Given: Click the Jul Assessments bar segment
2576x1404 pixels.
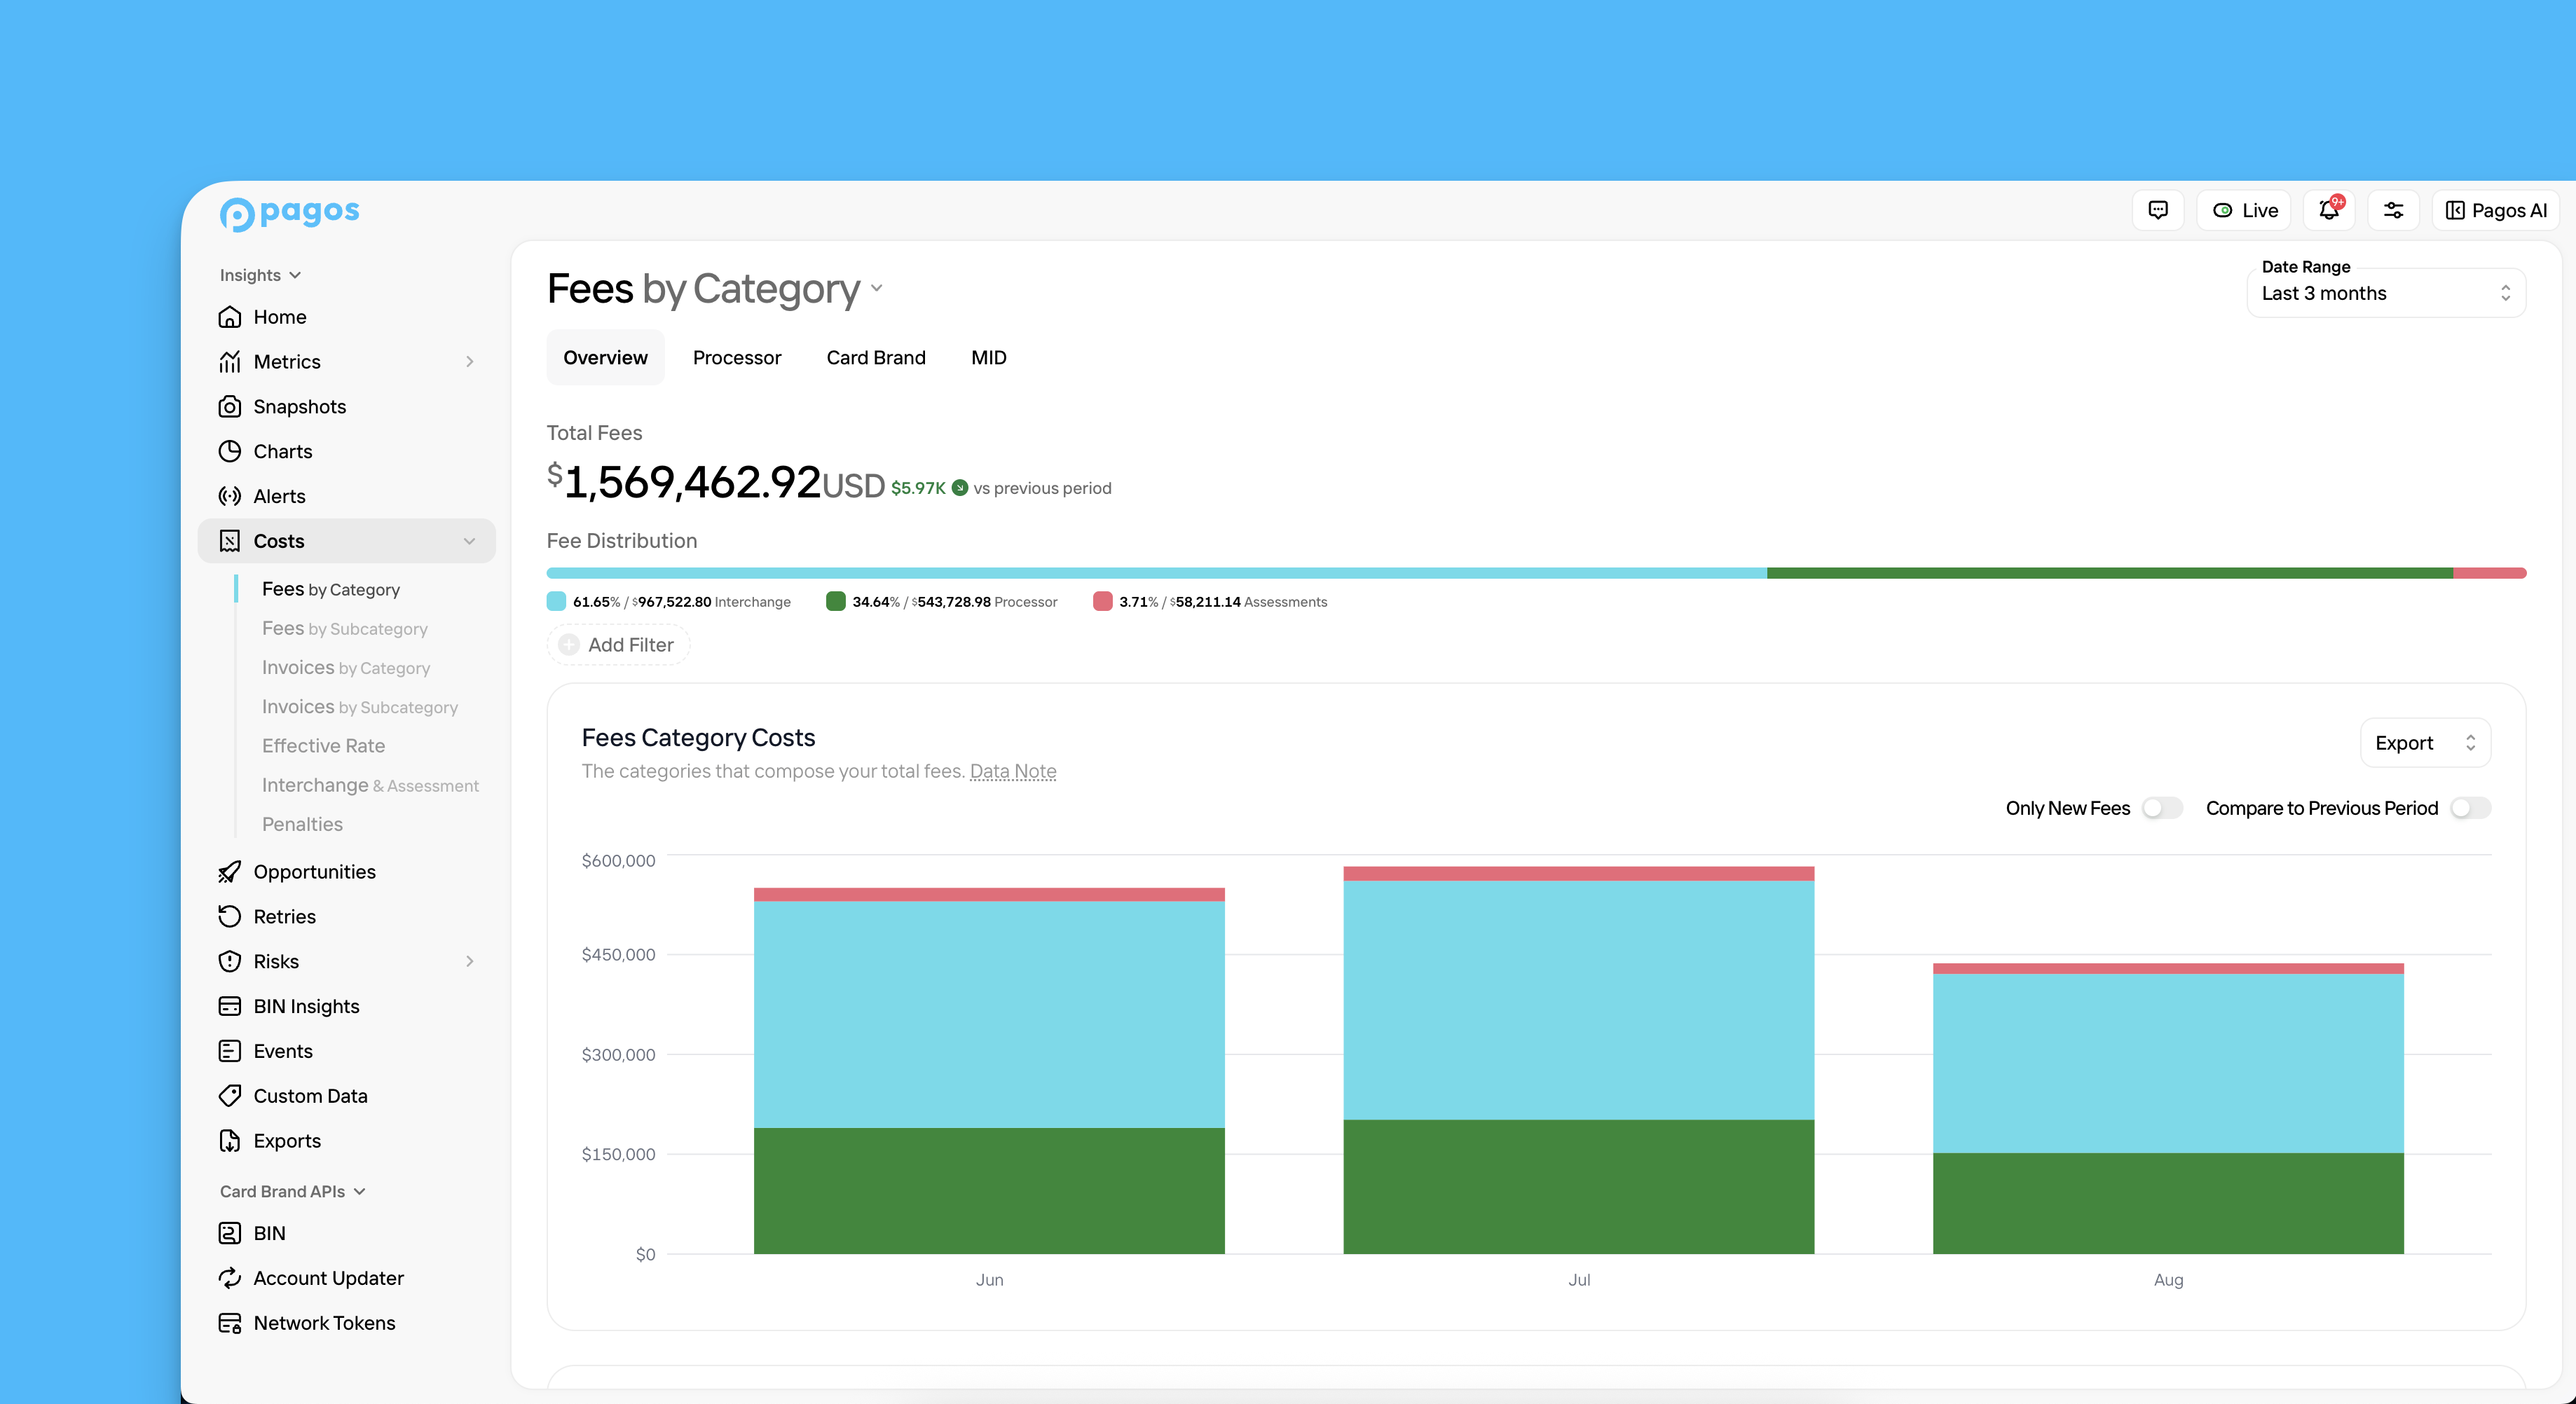Looking at the screenshot, I should point(1578,873).
